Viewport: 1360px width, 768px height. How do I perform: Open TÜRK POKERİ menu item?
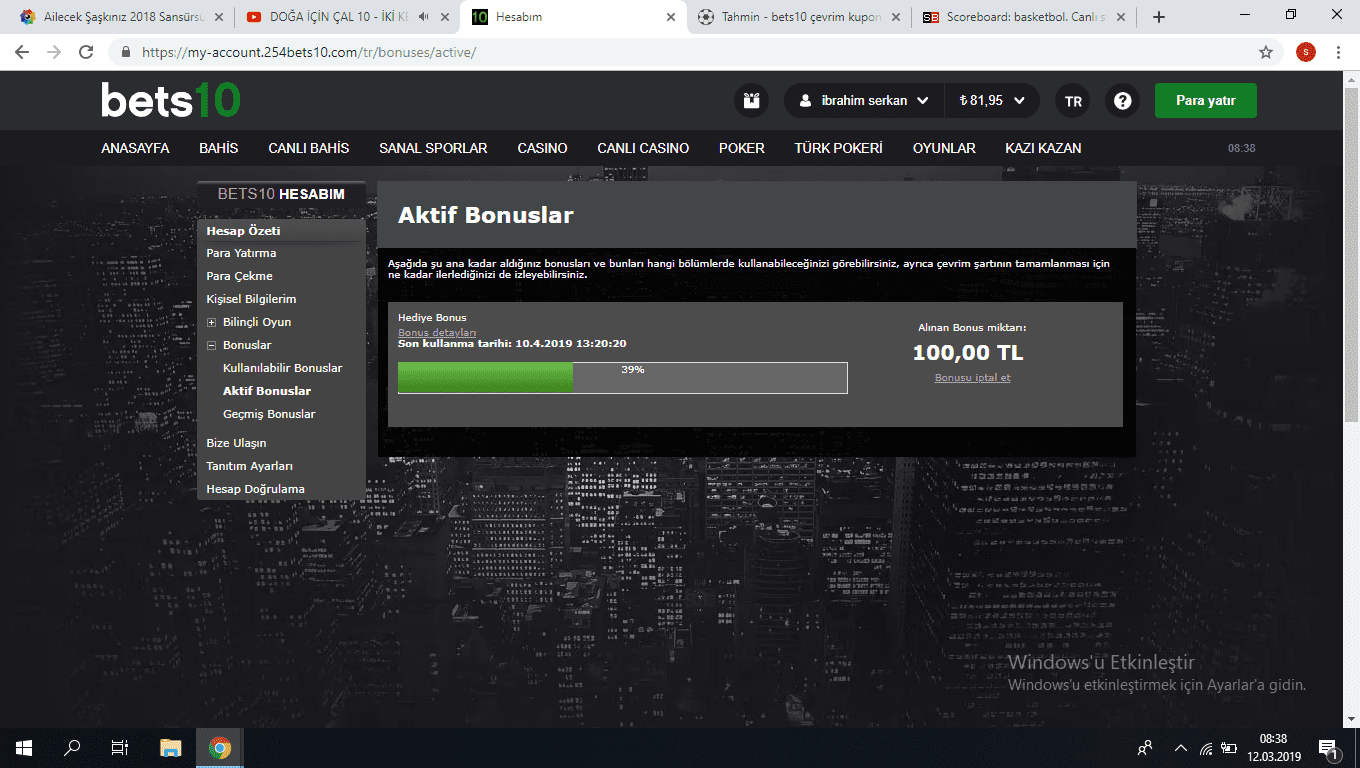[839, 148]
